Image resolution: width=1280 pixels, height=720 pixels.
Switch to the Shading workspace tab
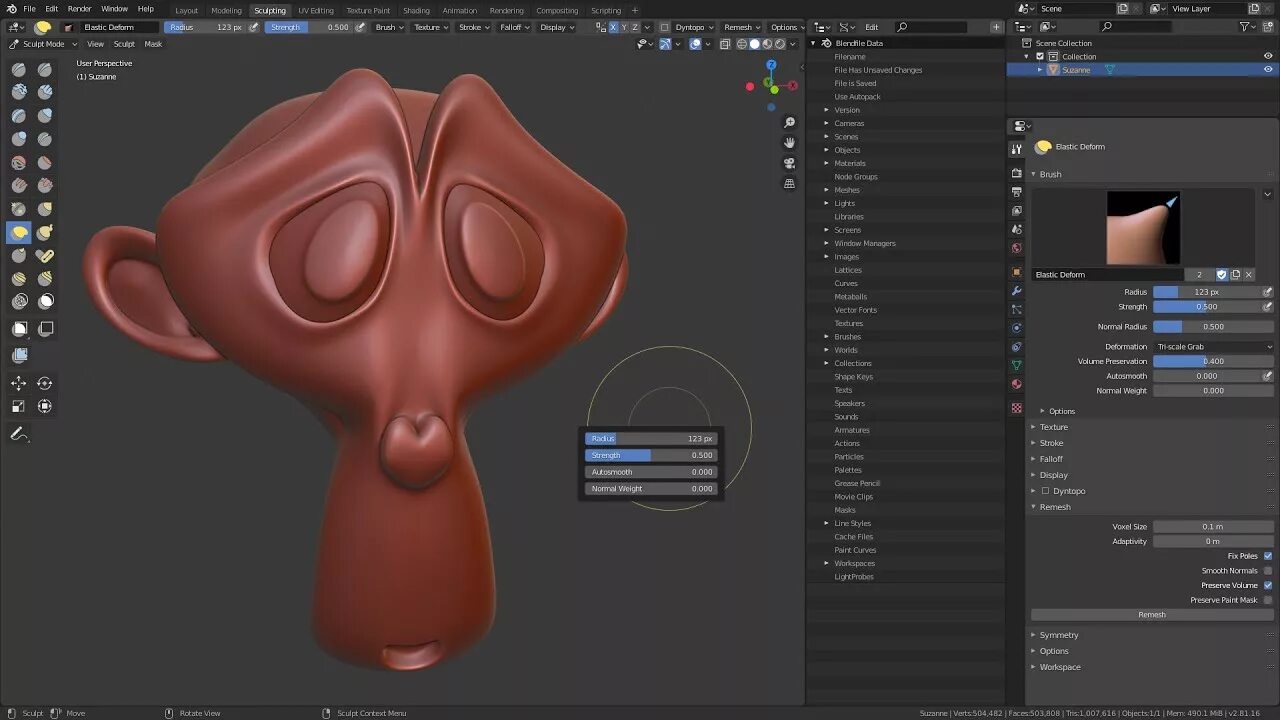(416, 10)
